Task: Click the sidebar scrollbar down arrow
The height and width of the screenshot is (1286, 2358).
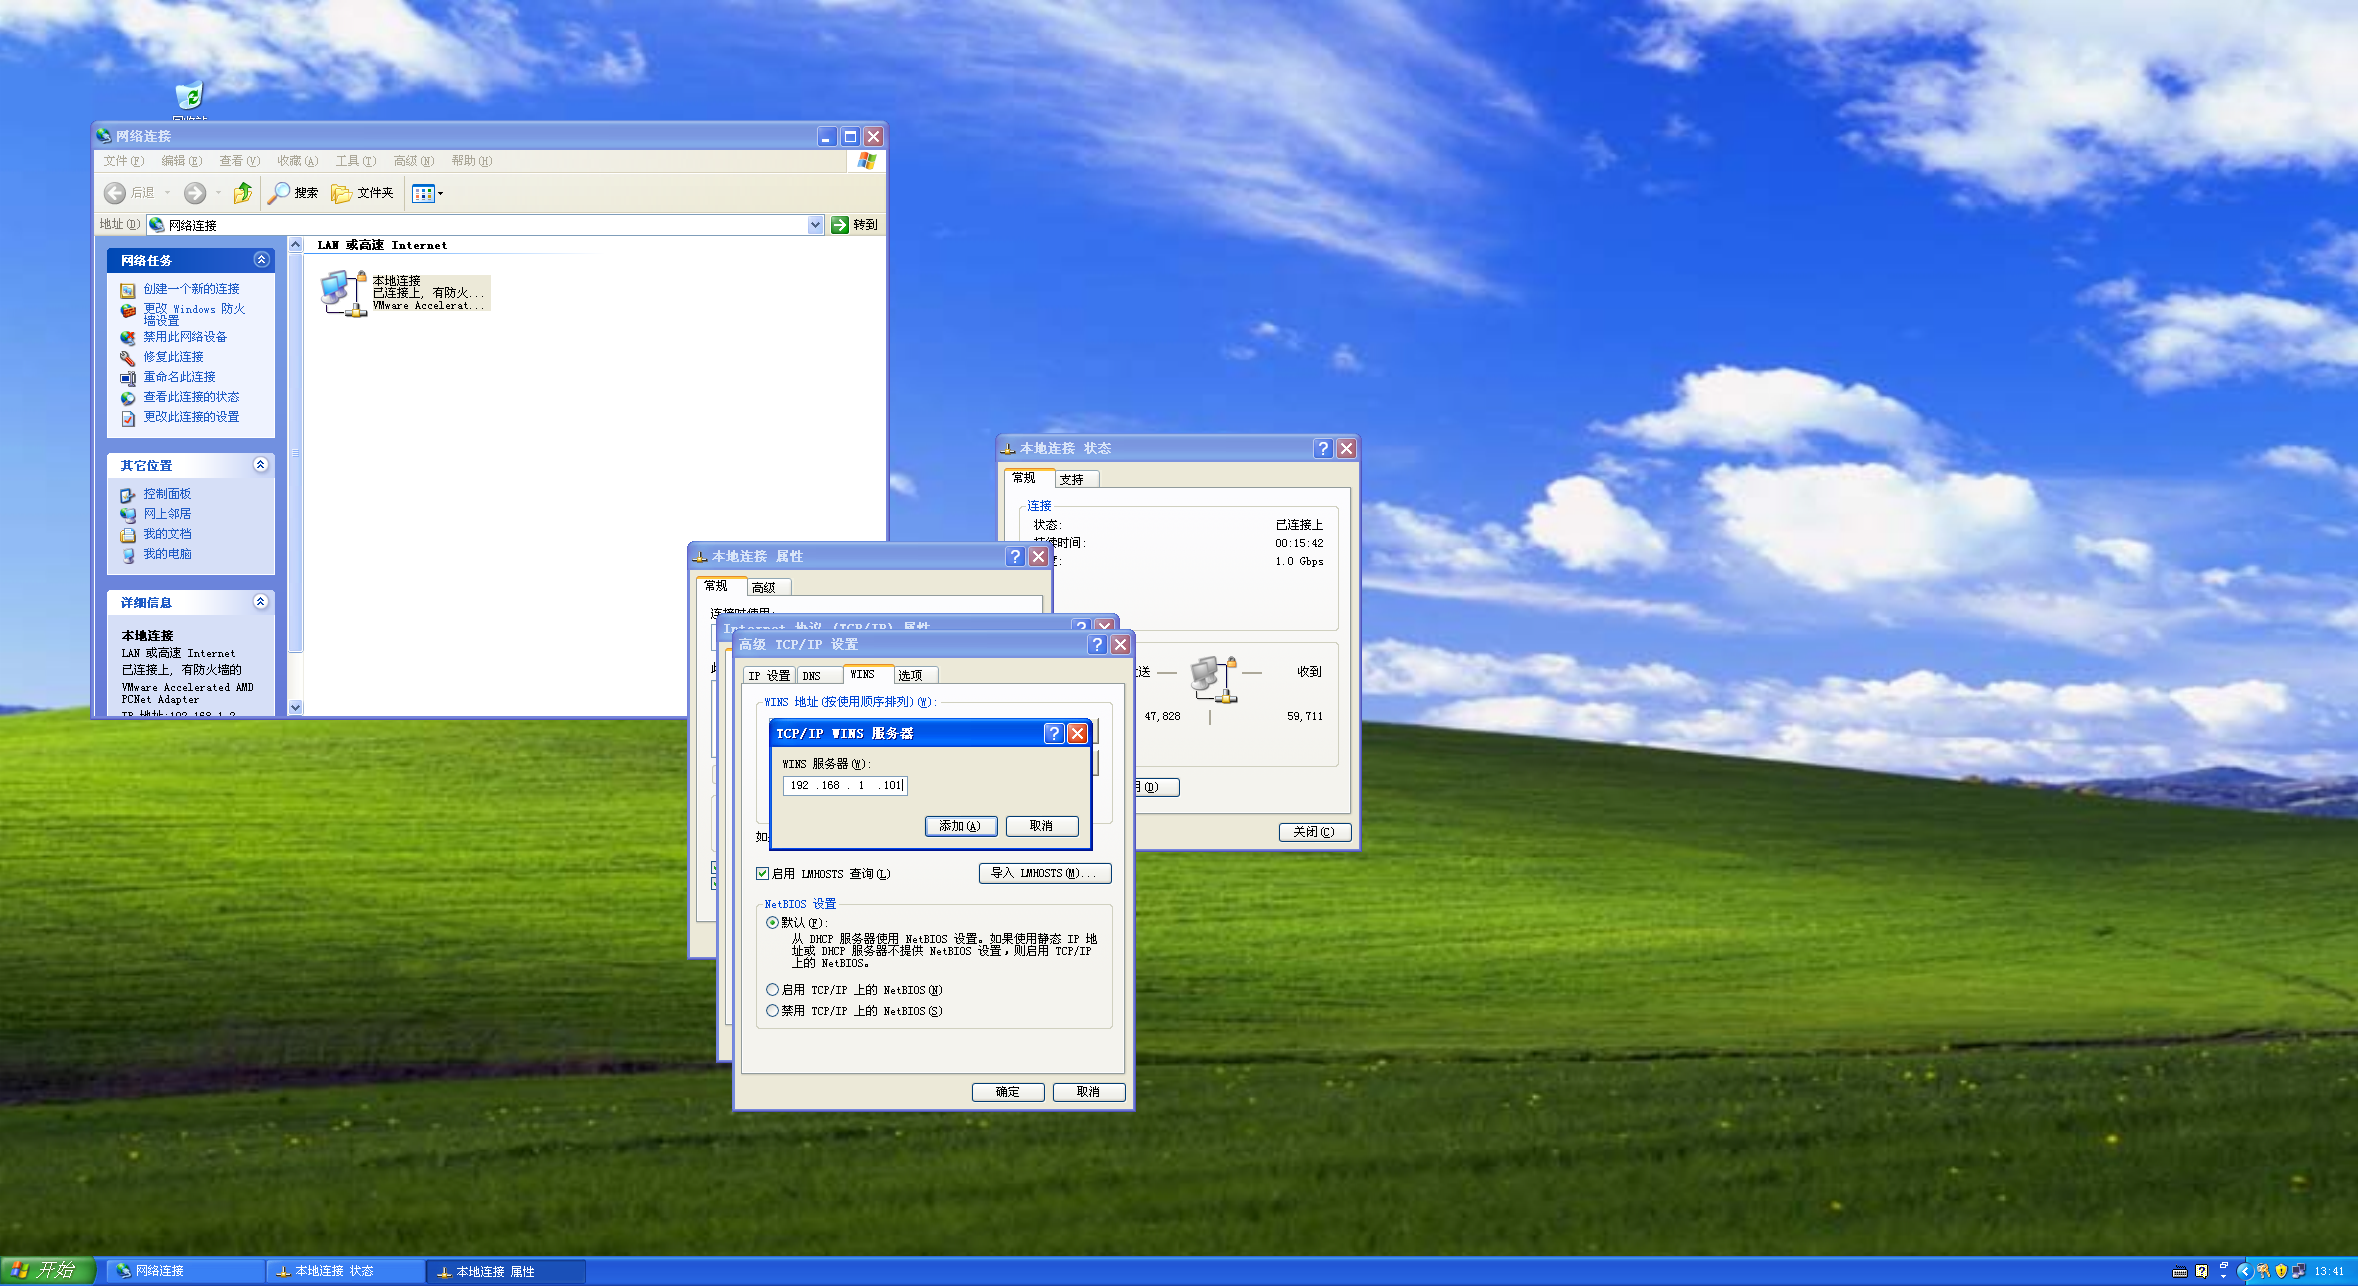Action: click(x=295, y=707)
